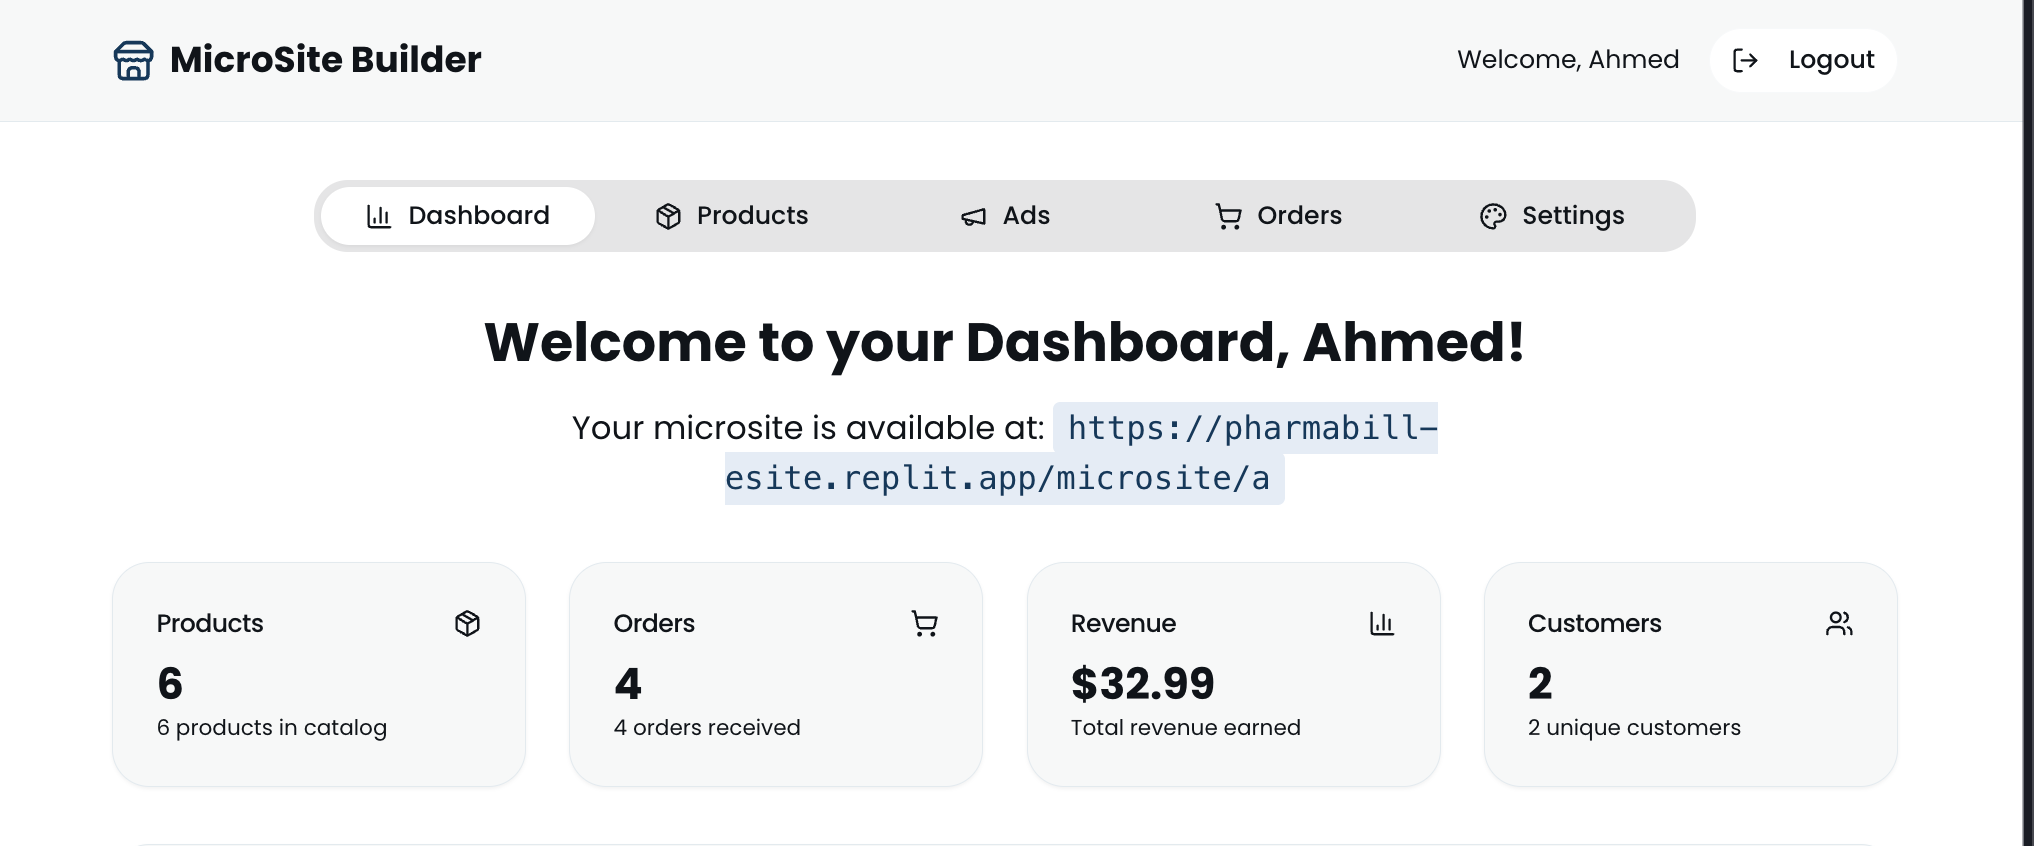Click the bar chart icon in Dashboard tab
Screen dimensions: 2034x846
(379, 216)
